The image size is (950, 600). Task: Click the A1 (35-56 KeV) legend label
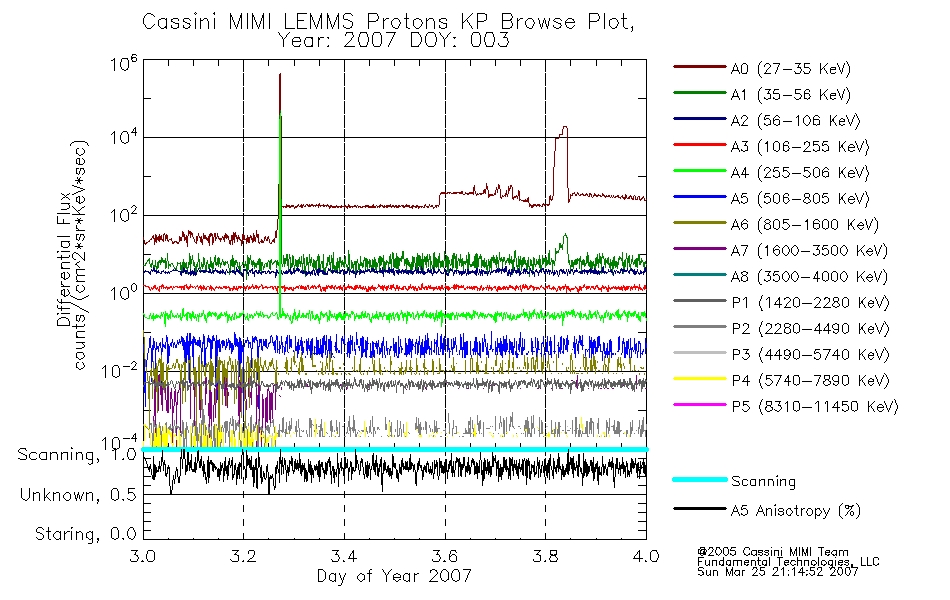(790, 95)
